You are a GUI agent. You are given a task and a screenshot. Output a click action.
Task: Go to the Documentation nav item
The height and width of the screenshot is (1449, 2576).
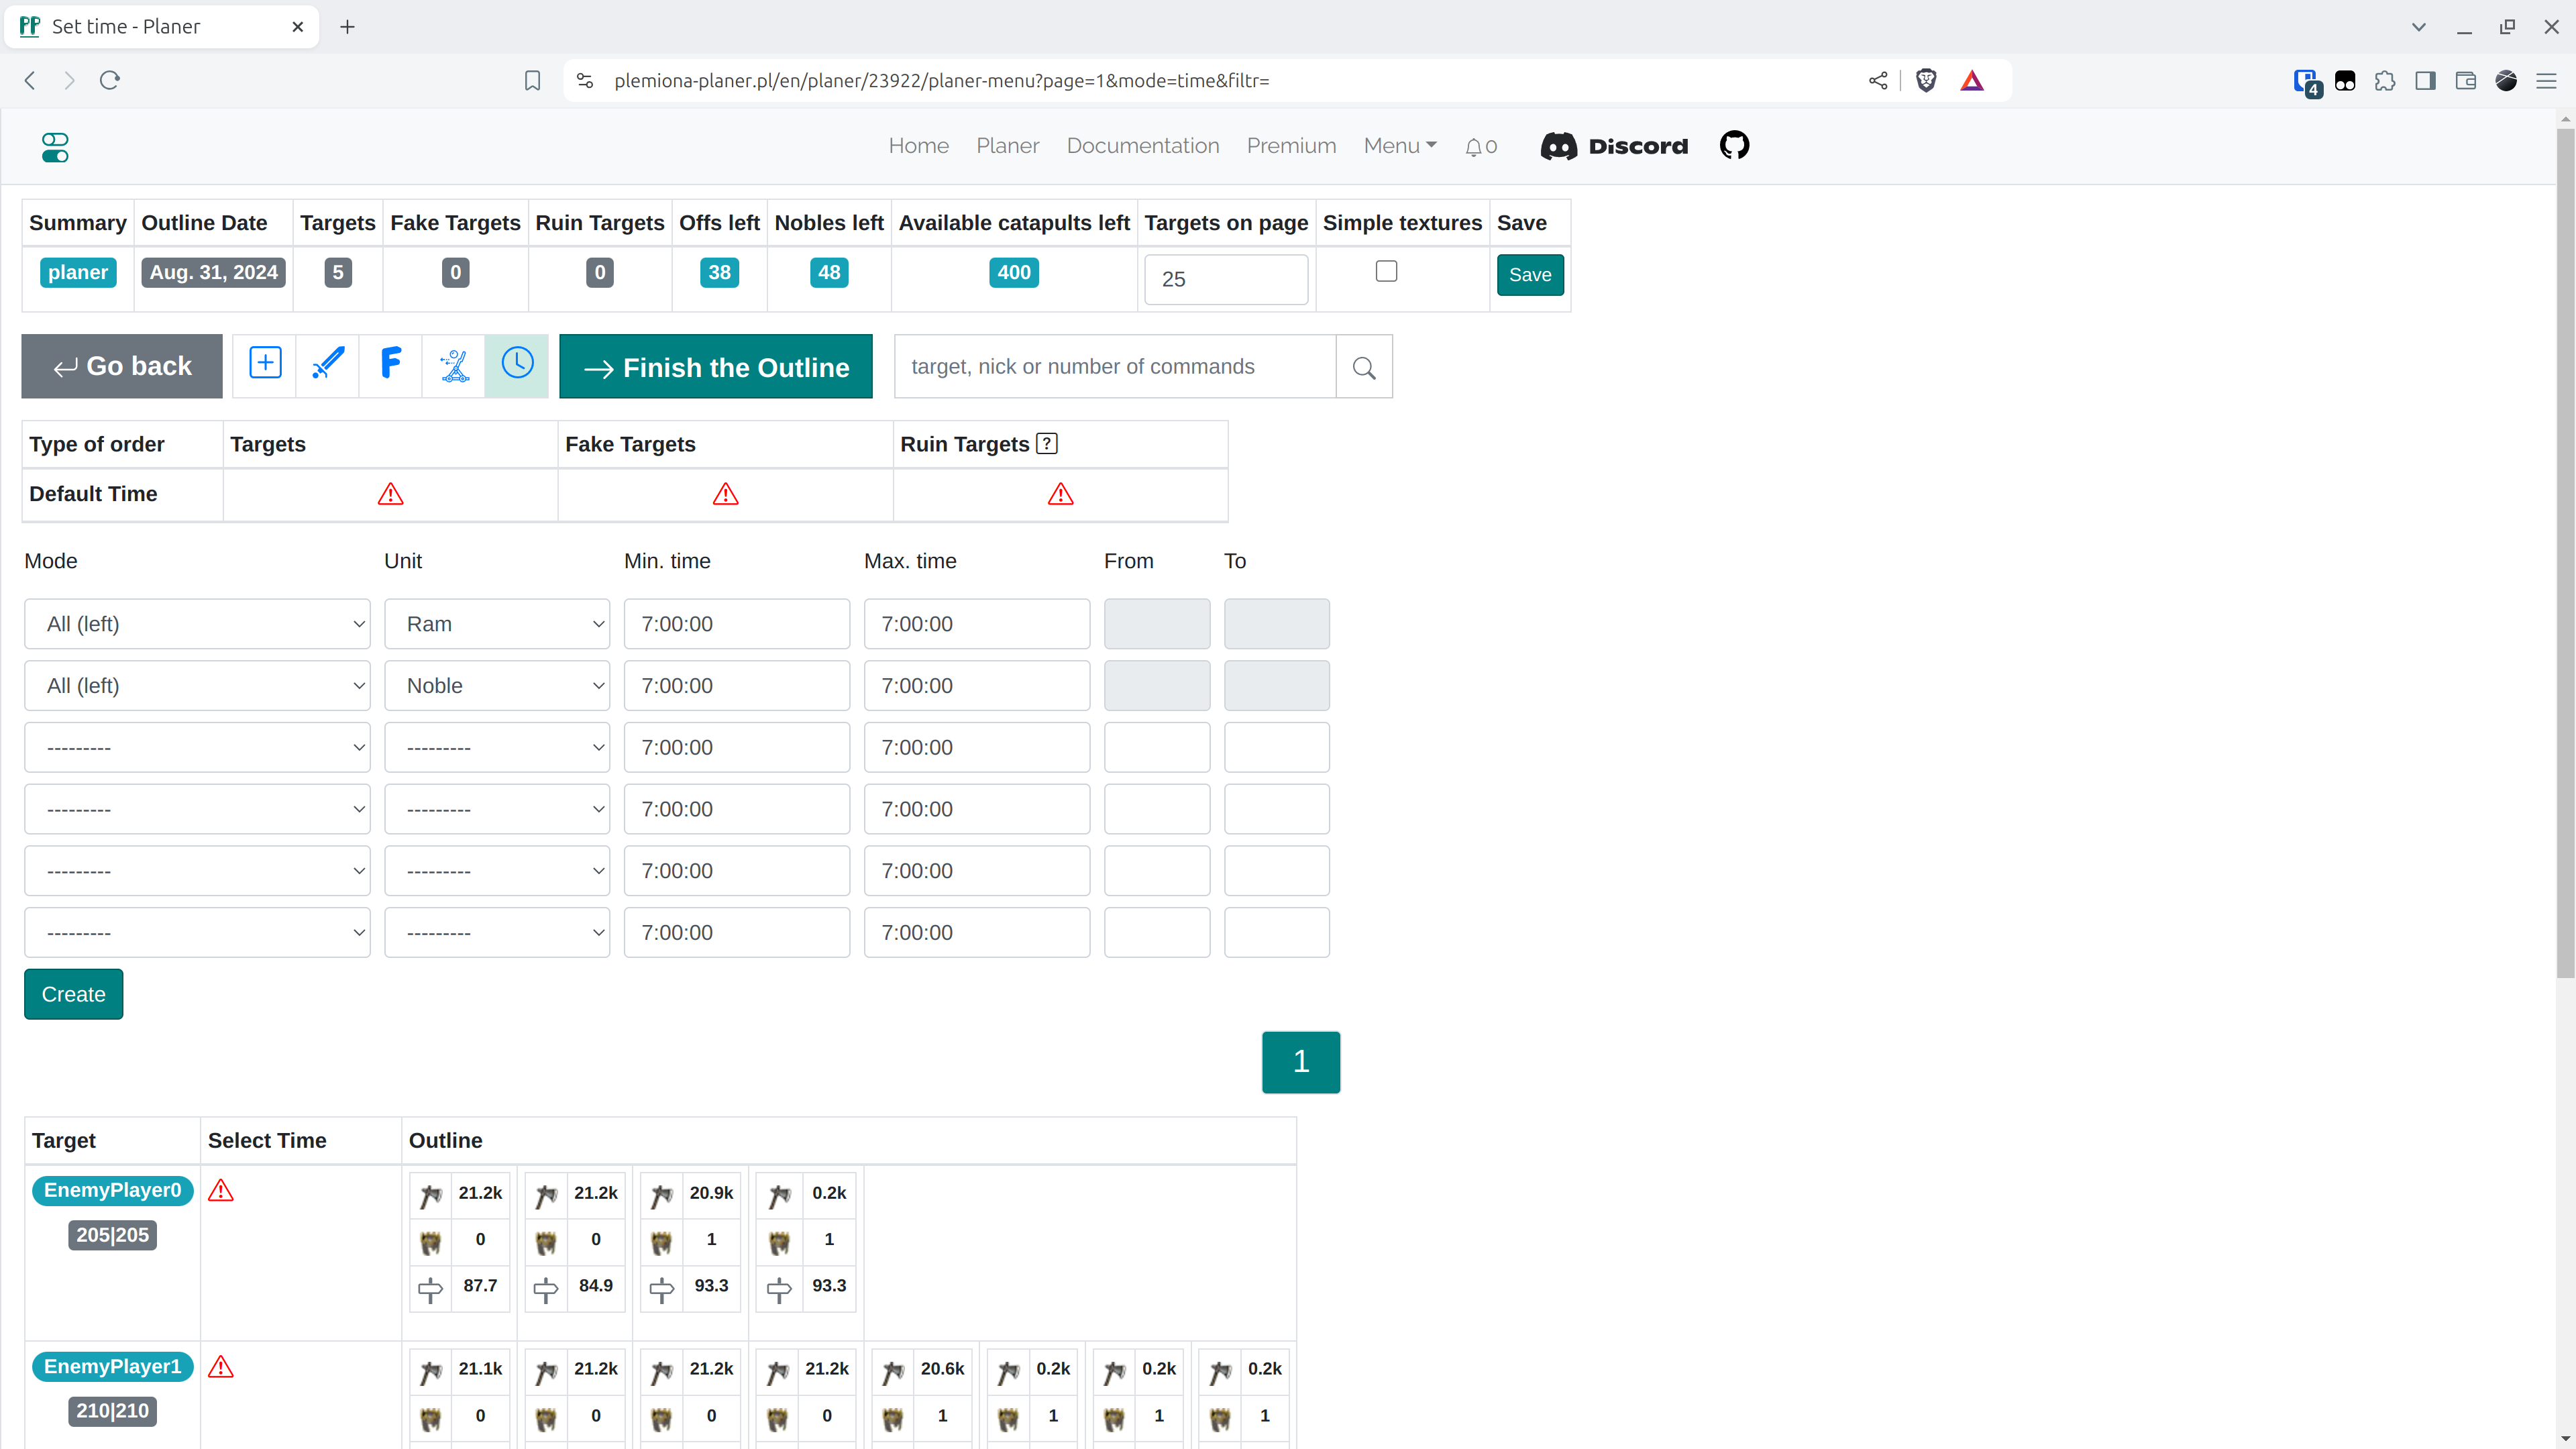[1142, 146]
